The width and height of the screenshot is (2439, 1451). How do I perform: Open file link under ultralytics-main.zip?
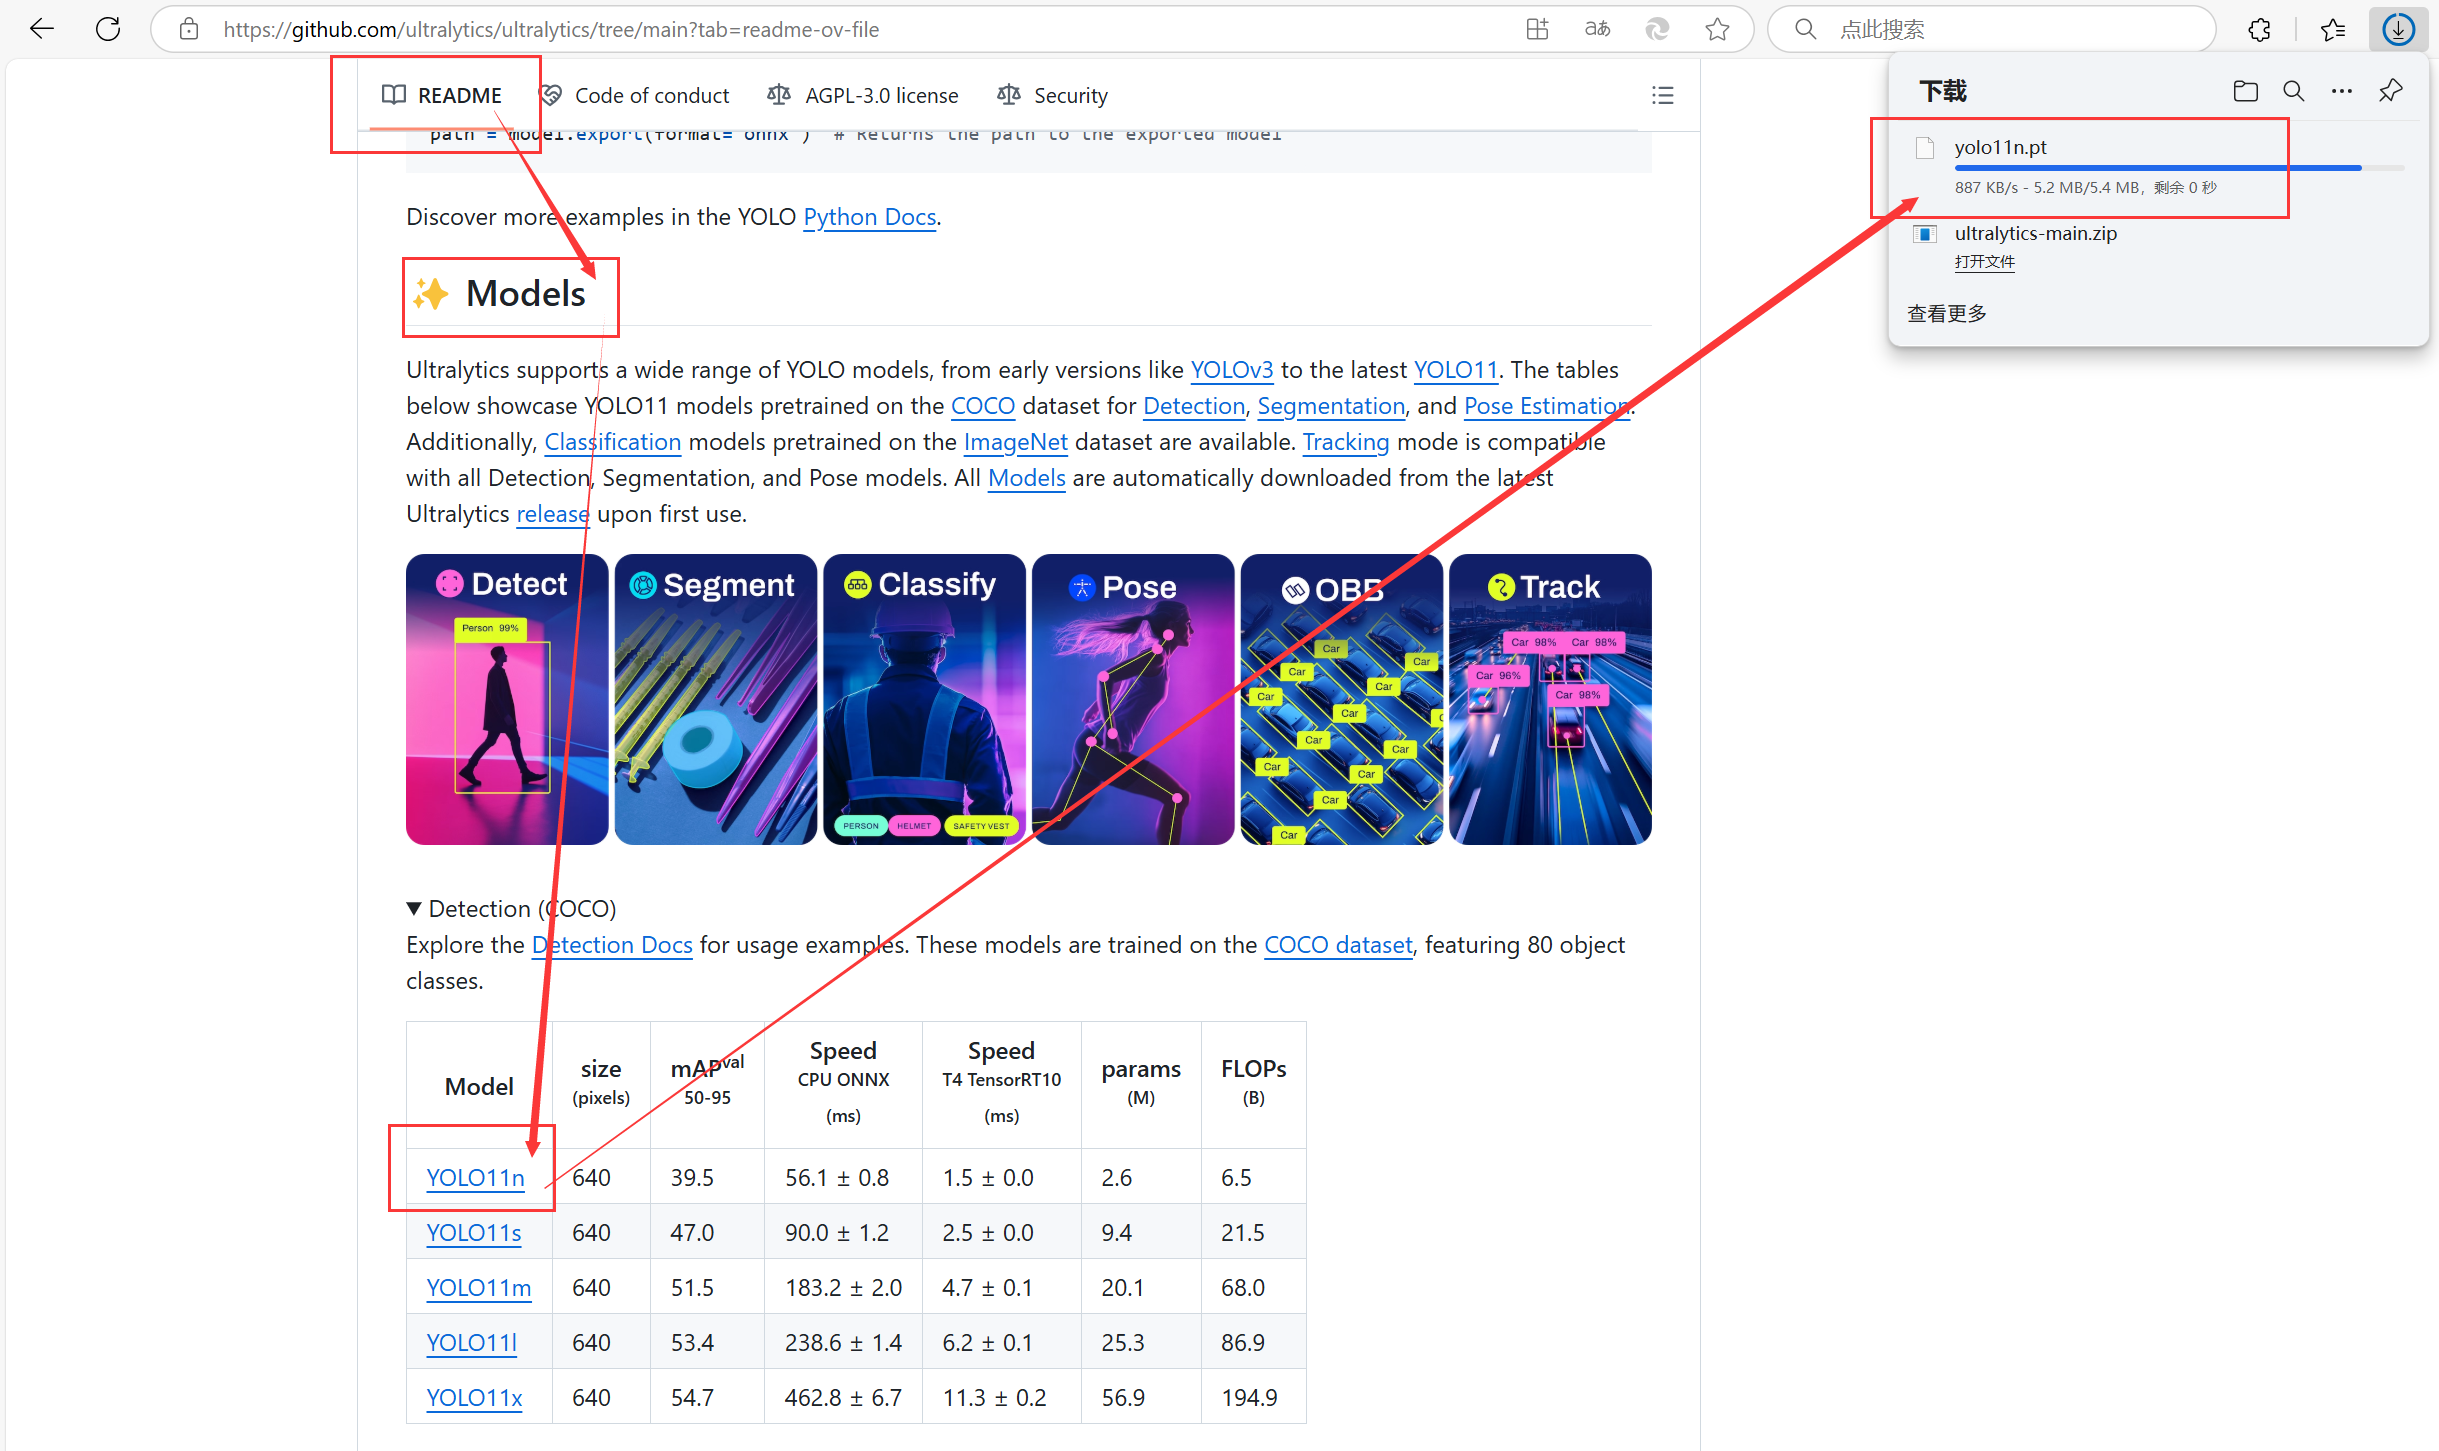click(1984, 261)
